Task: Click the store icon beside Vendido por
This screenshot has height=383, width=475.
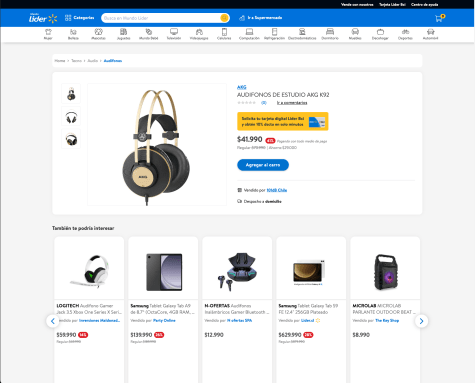Action: (x=239, y=190)
